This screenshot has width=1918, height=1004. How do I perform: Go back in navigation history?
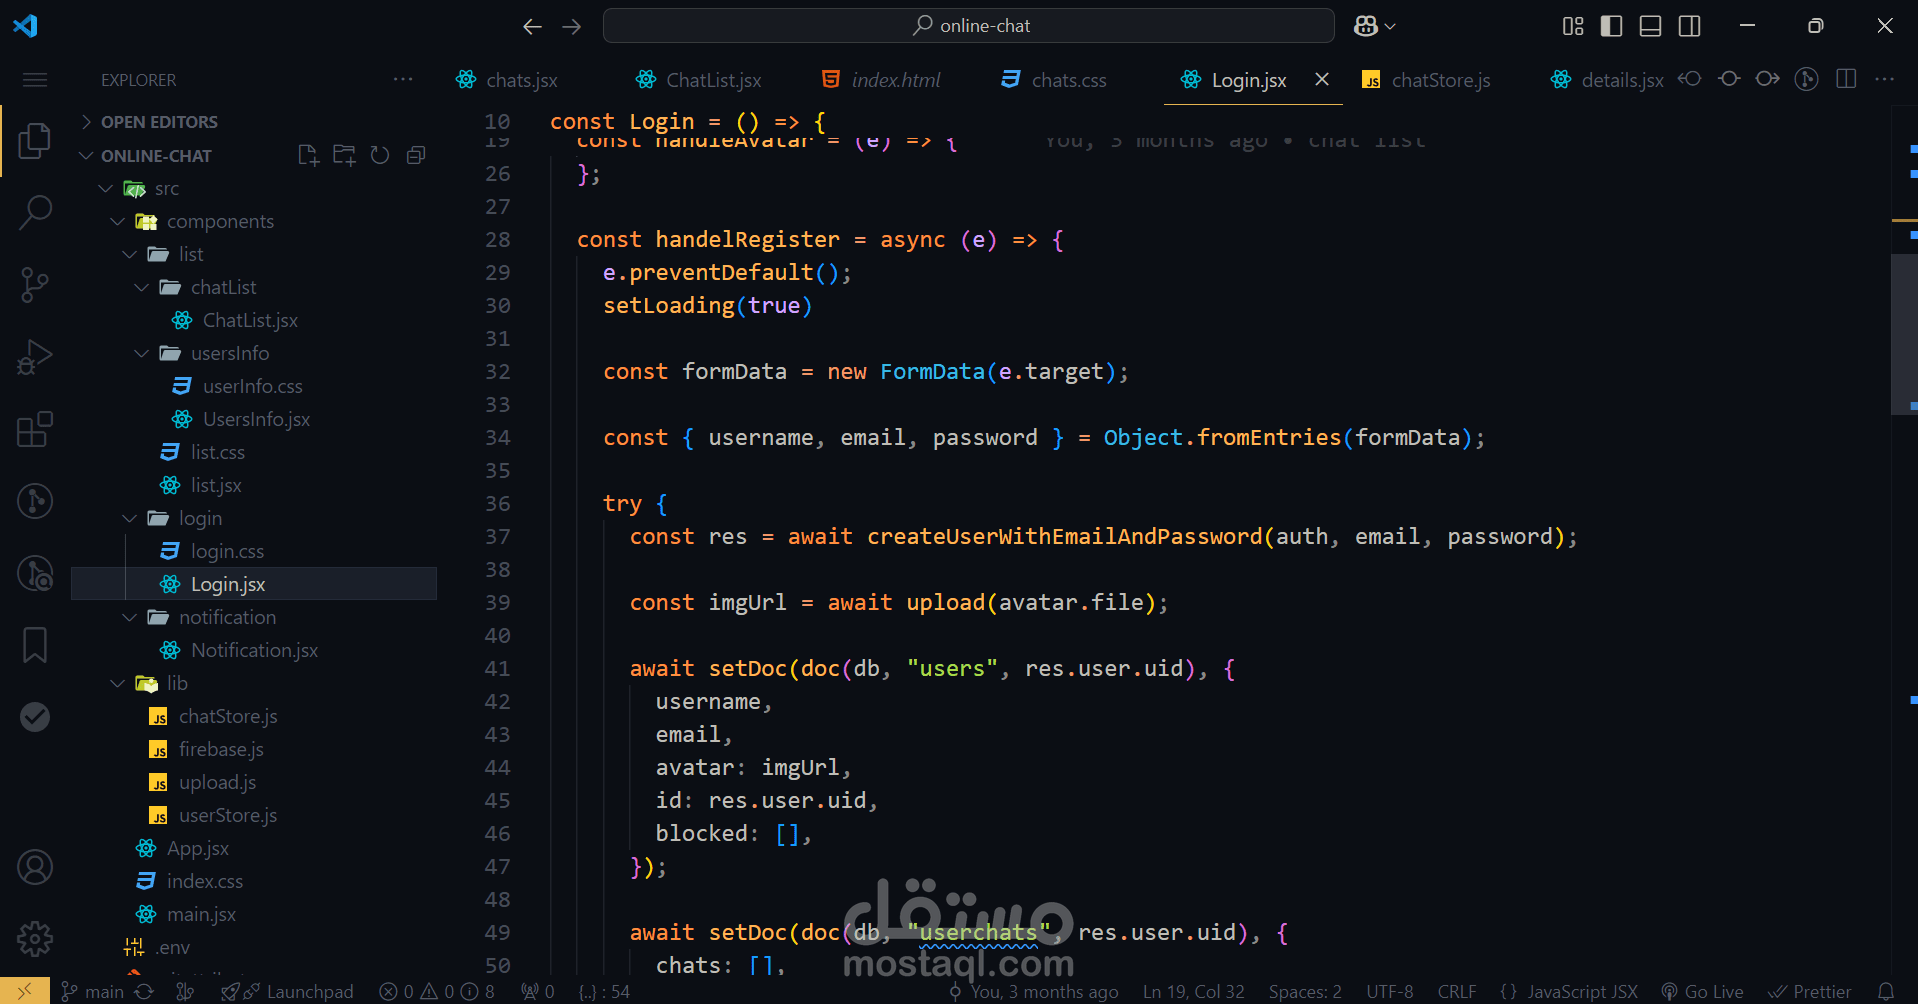coord(533,27)
